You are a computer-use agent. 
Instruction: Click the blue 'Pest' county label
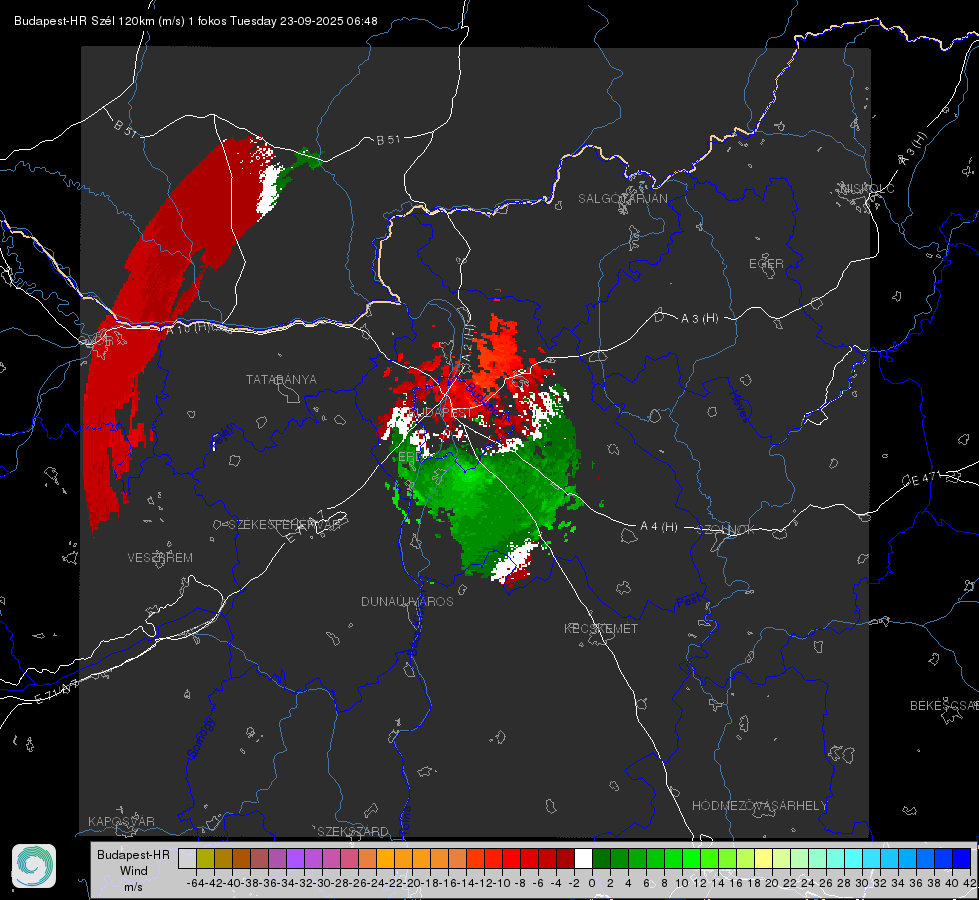tap(689, 602)
